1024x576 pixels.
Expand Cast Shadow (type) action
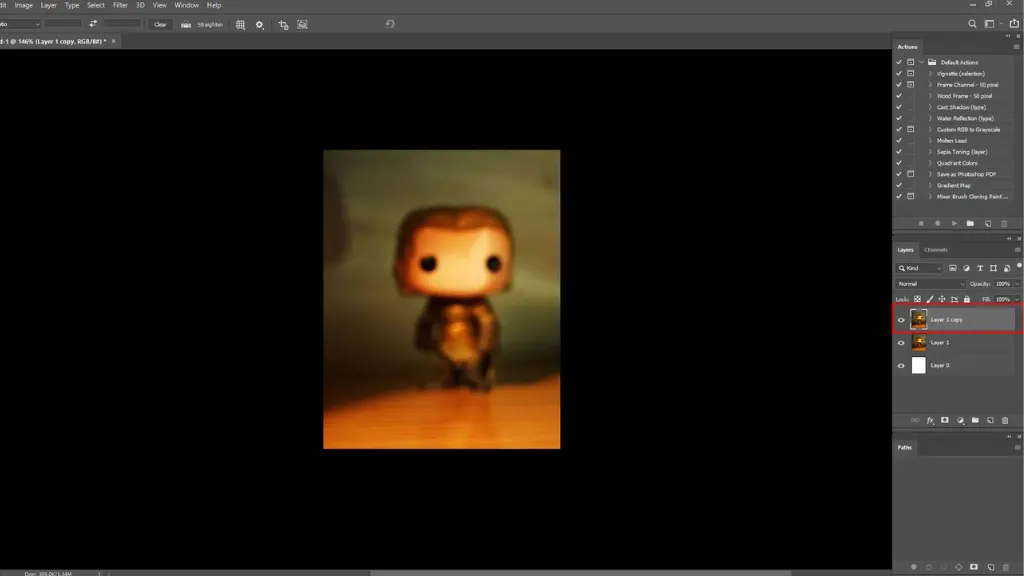coord(931,107)
